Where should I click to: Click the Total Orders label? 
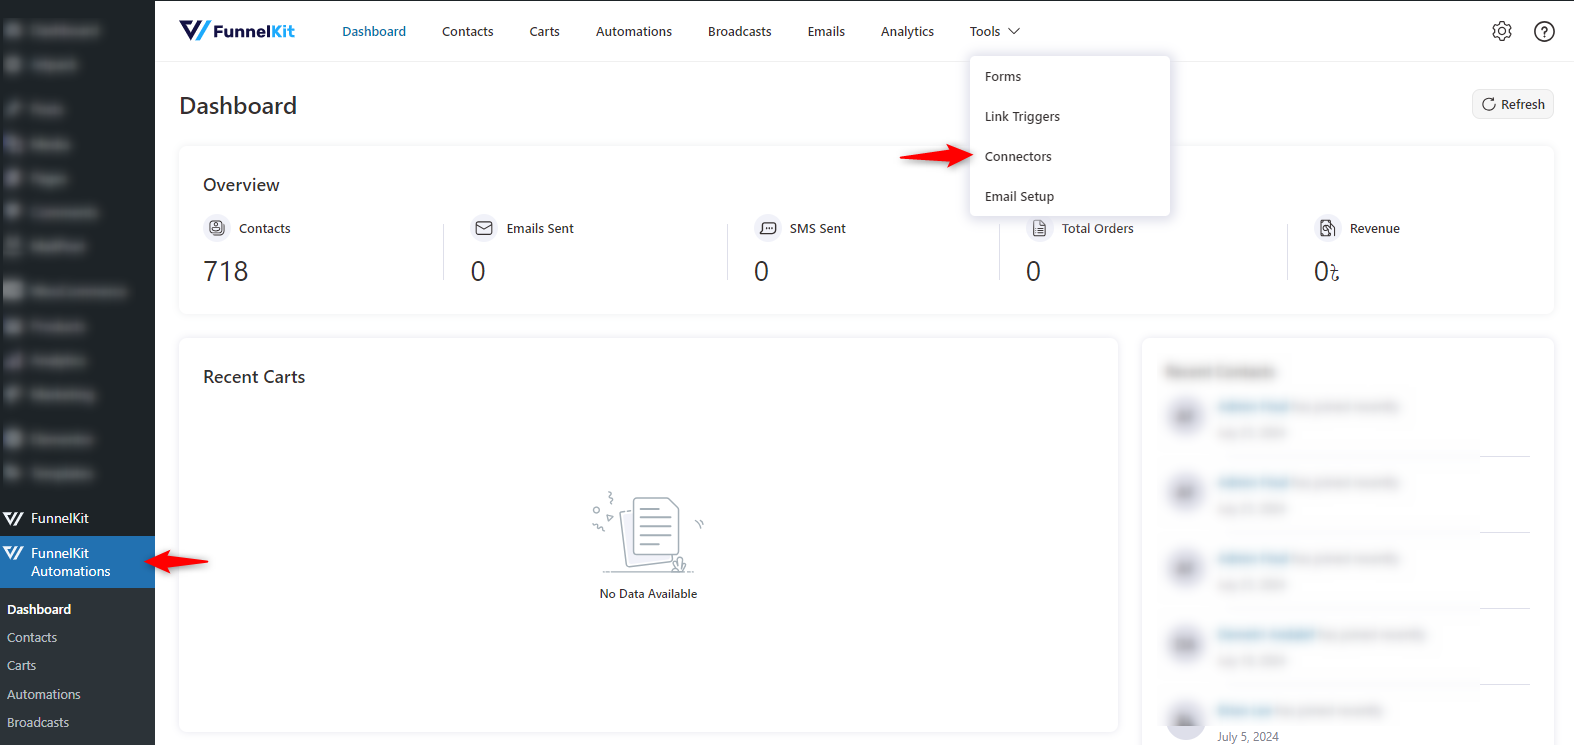pos(1097,228)
